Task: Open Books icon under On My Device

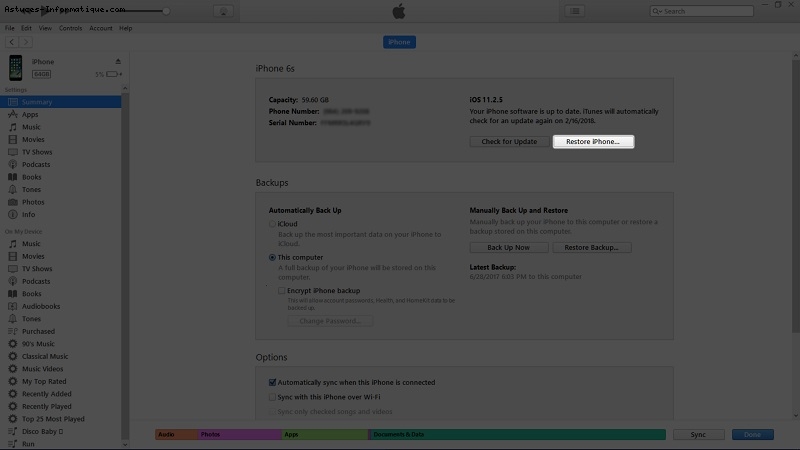Action: tap(13, 293)
